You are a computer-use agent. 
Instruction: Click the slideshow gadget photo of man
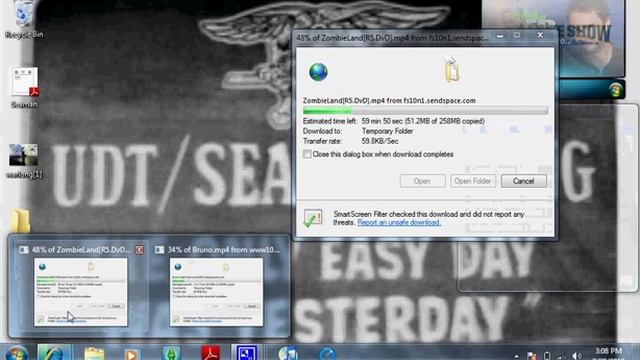pyautogui.click(x=553, y=38)
